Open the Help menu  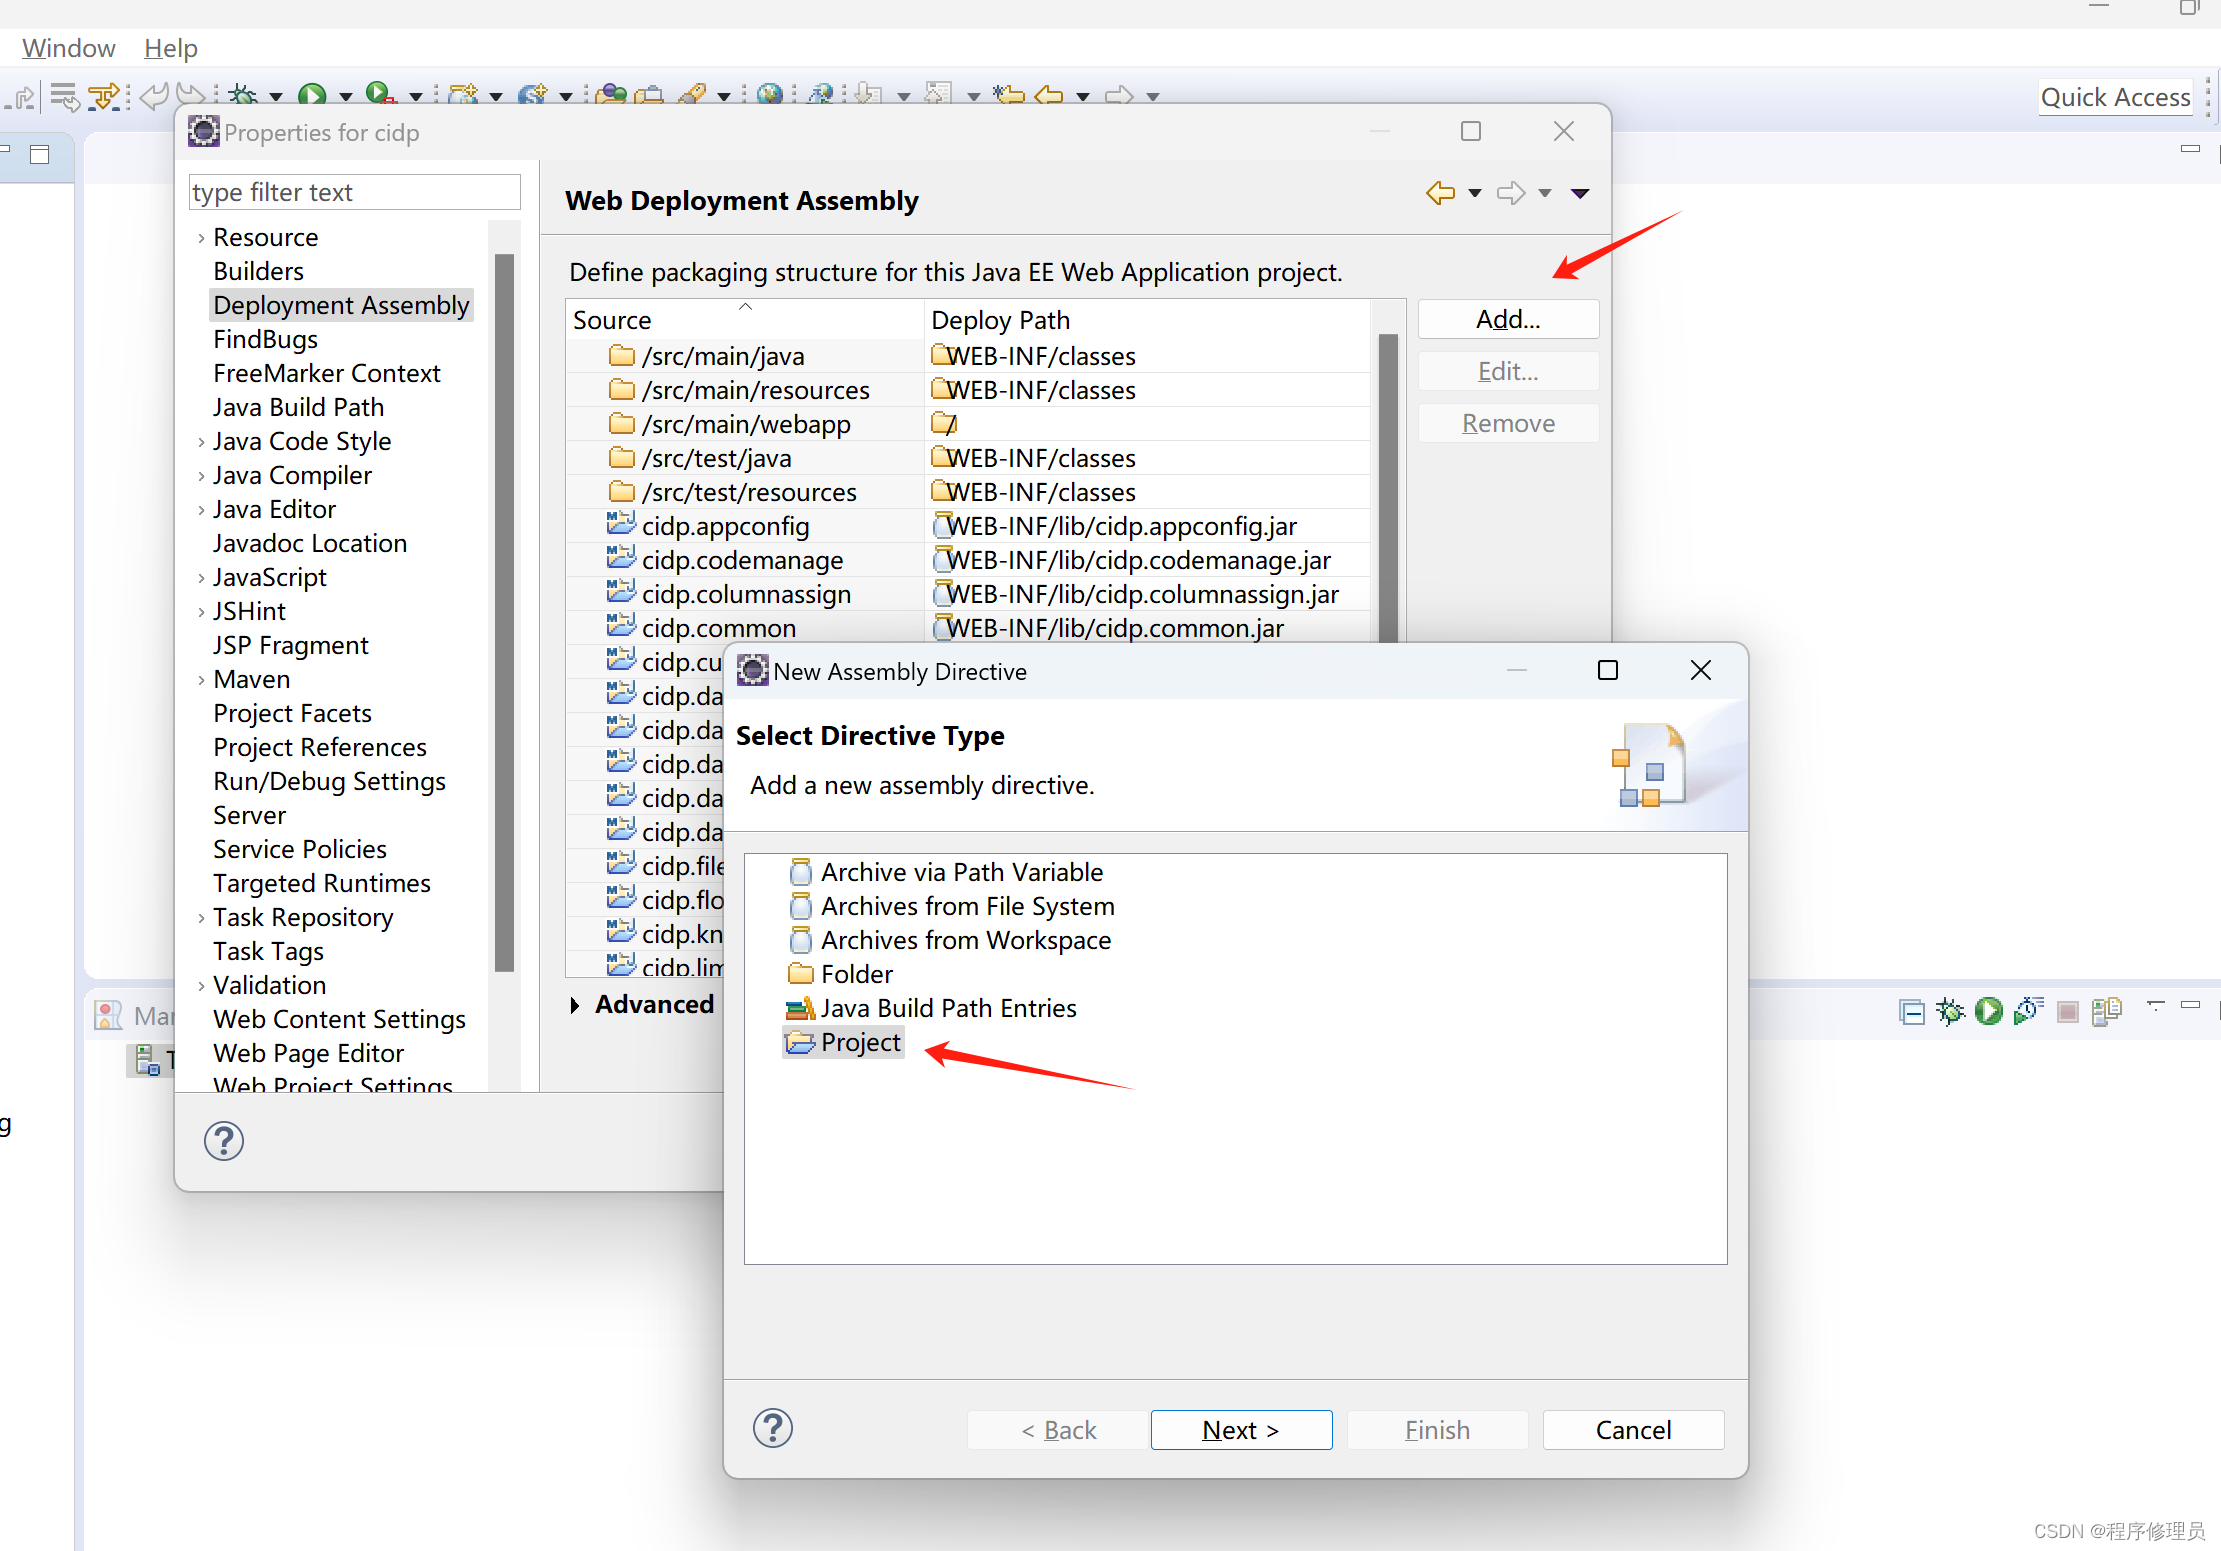click(171, 48)
